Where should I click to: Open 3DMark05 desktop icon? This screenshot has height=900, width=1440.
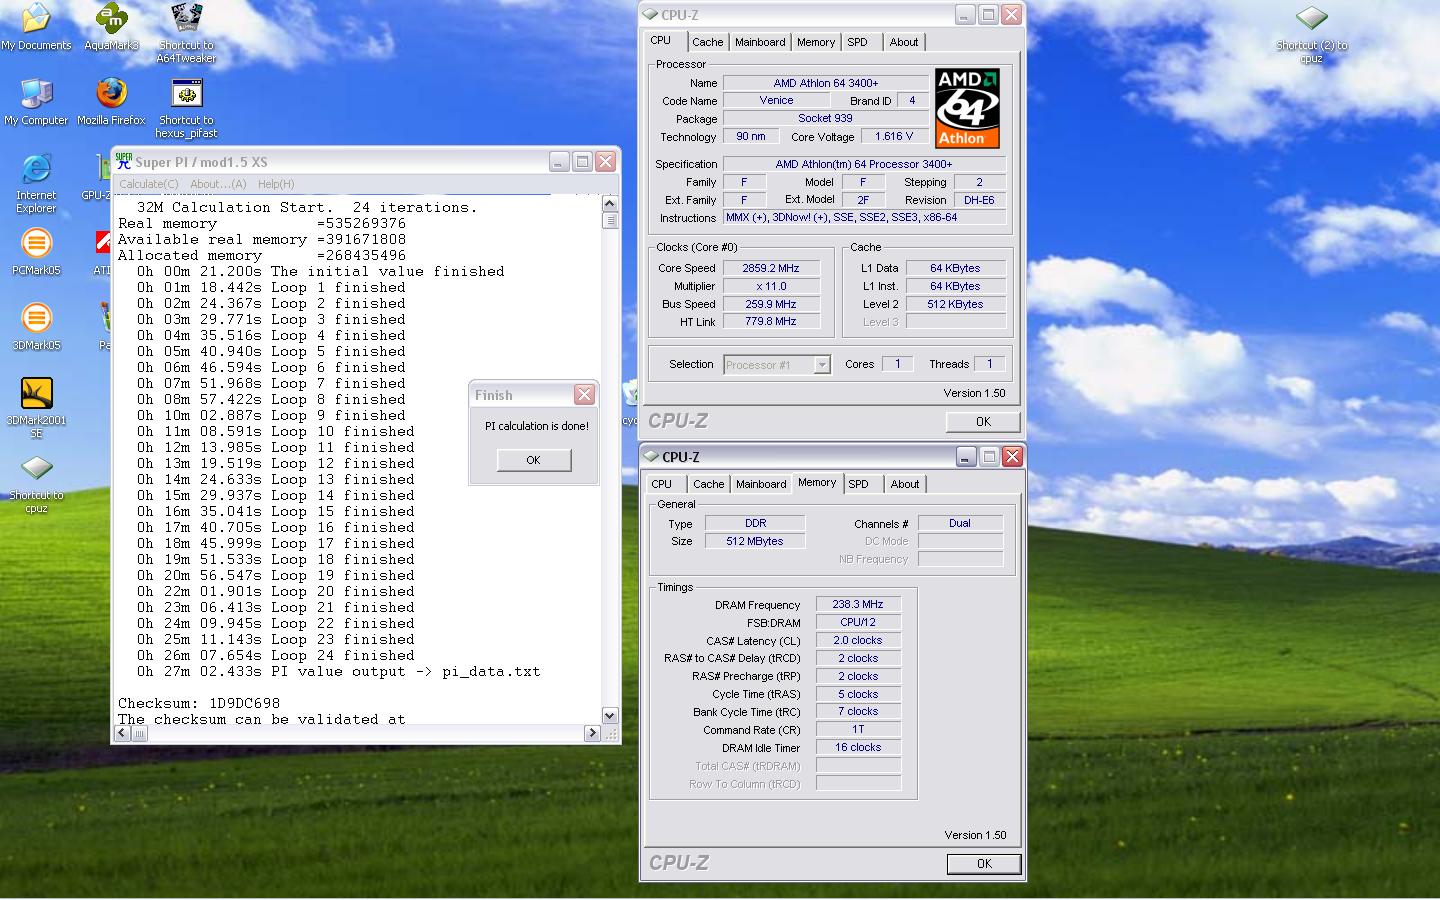36,327
